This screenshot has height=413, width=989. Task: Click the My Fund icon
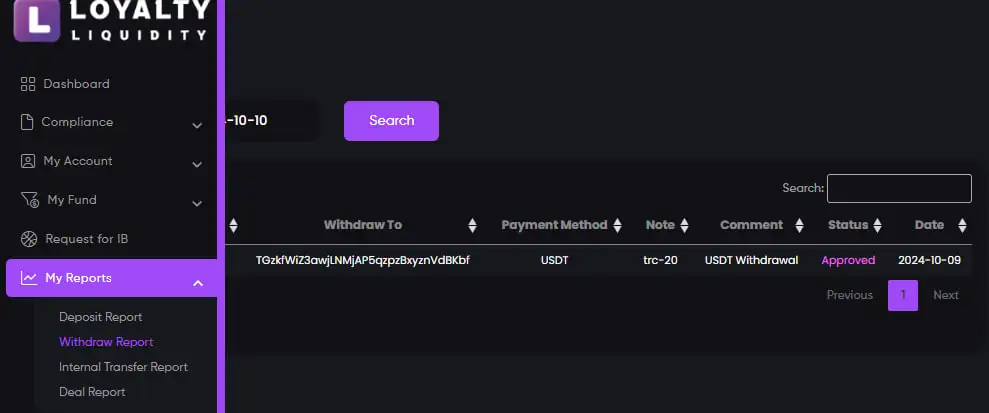pyautogui.click(x=29, y=200)
